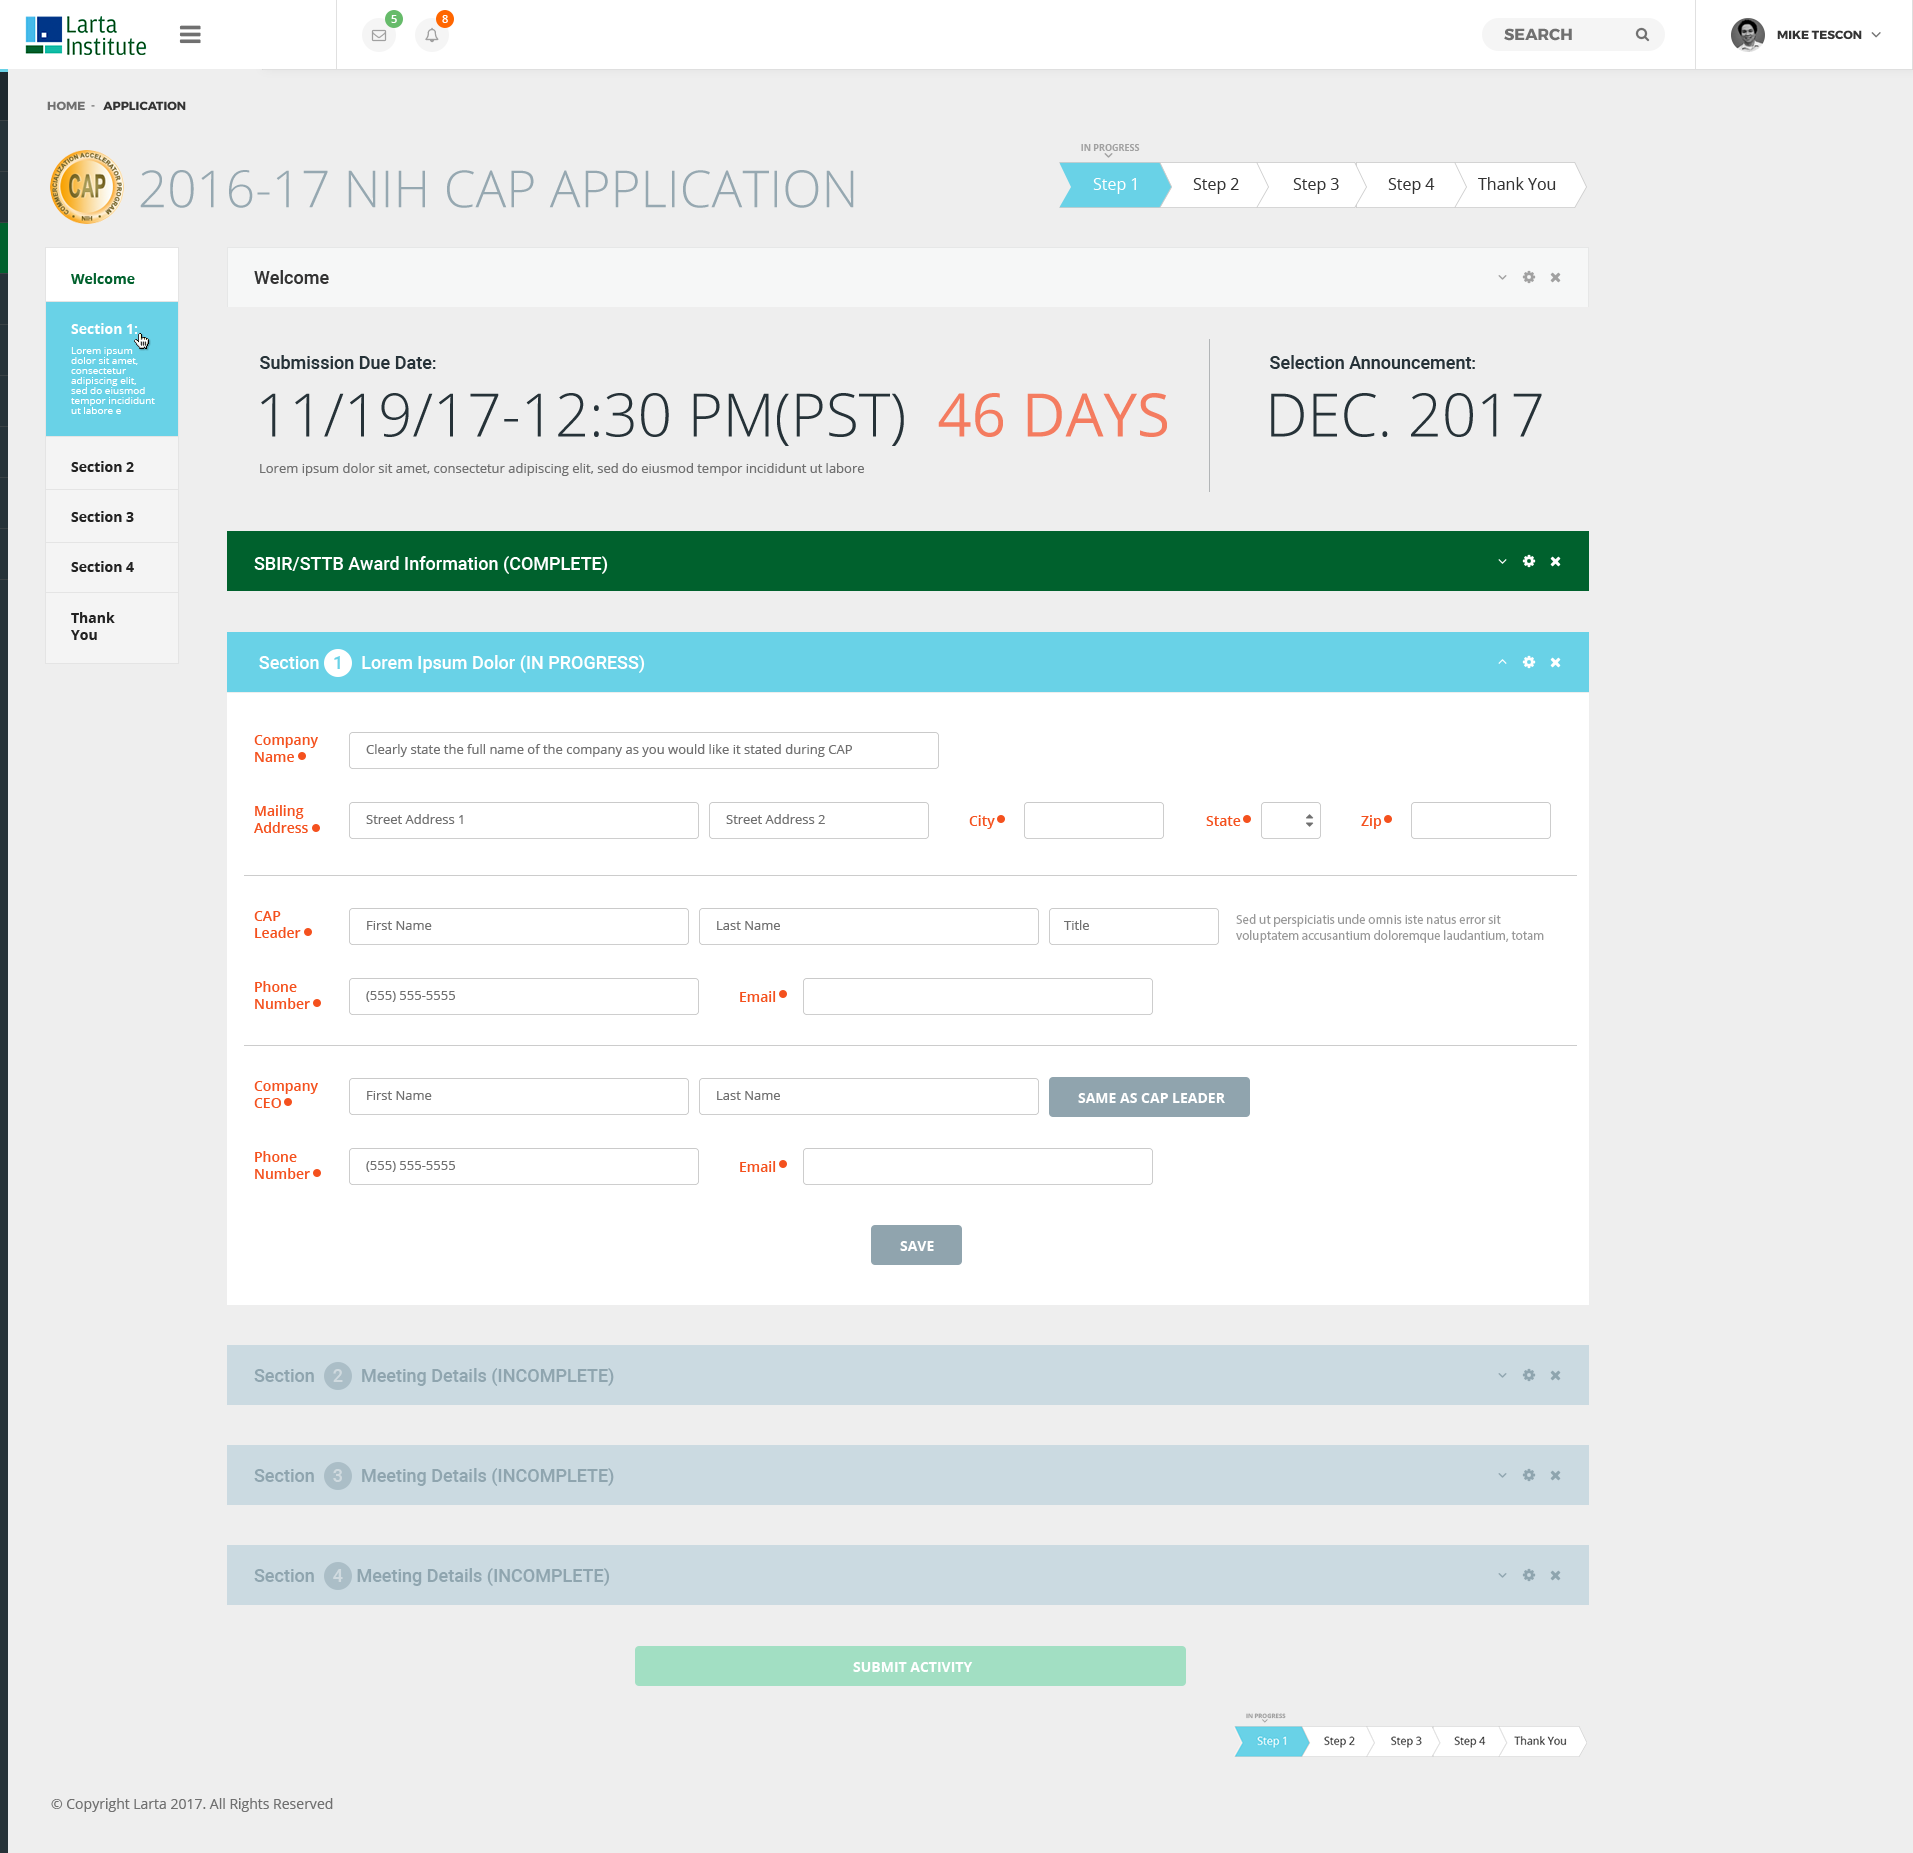Go to Thank You in top progress bar
This screenshot has width=1913, height=1853.
(1517, 185)
